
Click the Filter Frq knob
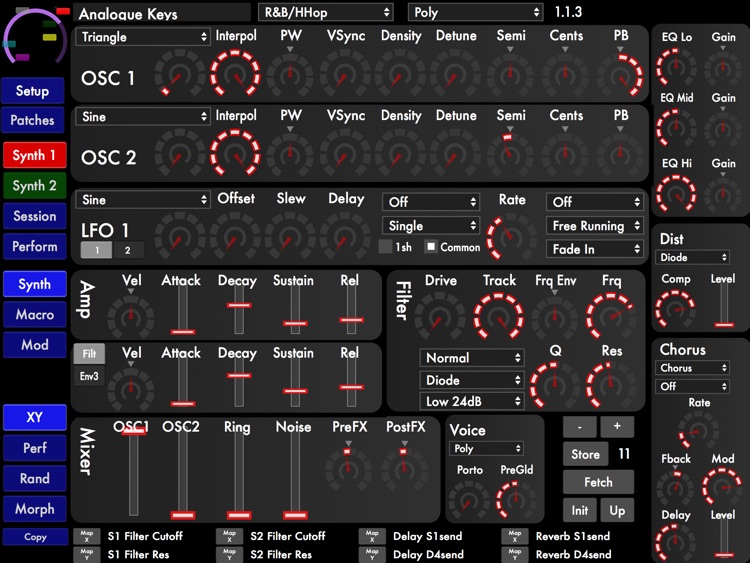pos(611,317)
